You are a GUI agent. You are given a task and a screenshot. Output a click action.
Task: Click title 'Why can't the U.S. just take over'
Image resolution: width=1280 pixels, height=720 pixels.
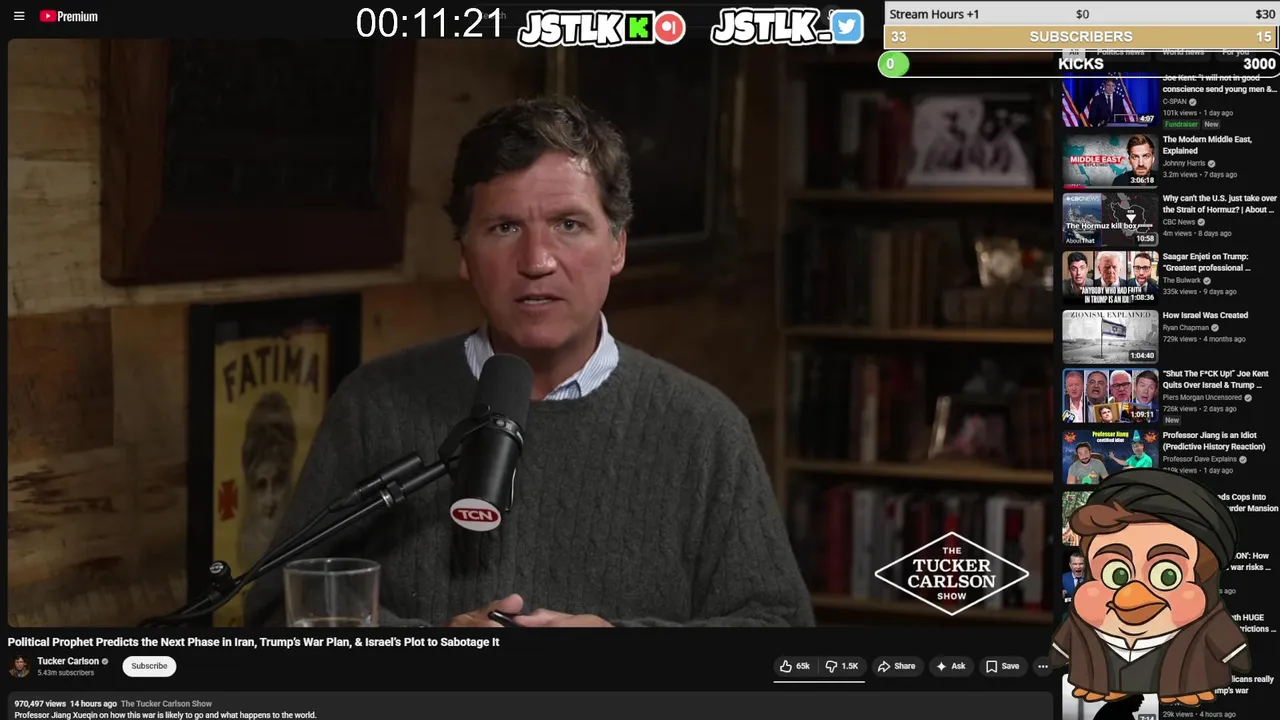(1219, 204)
